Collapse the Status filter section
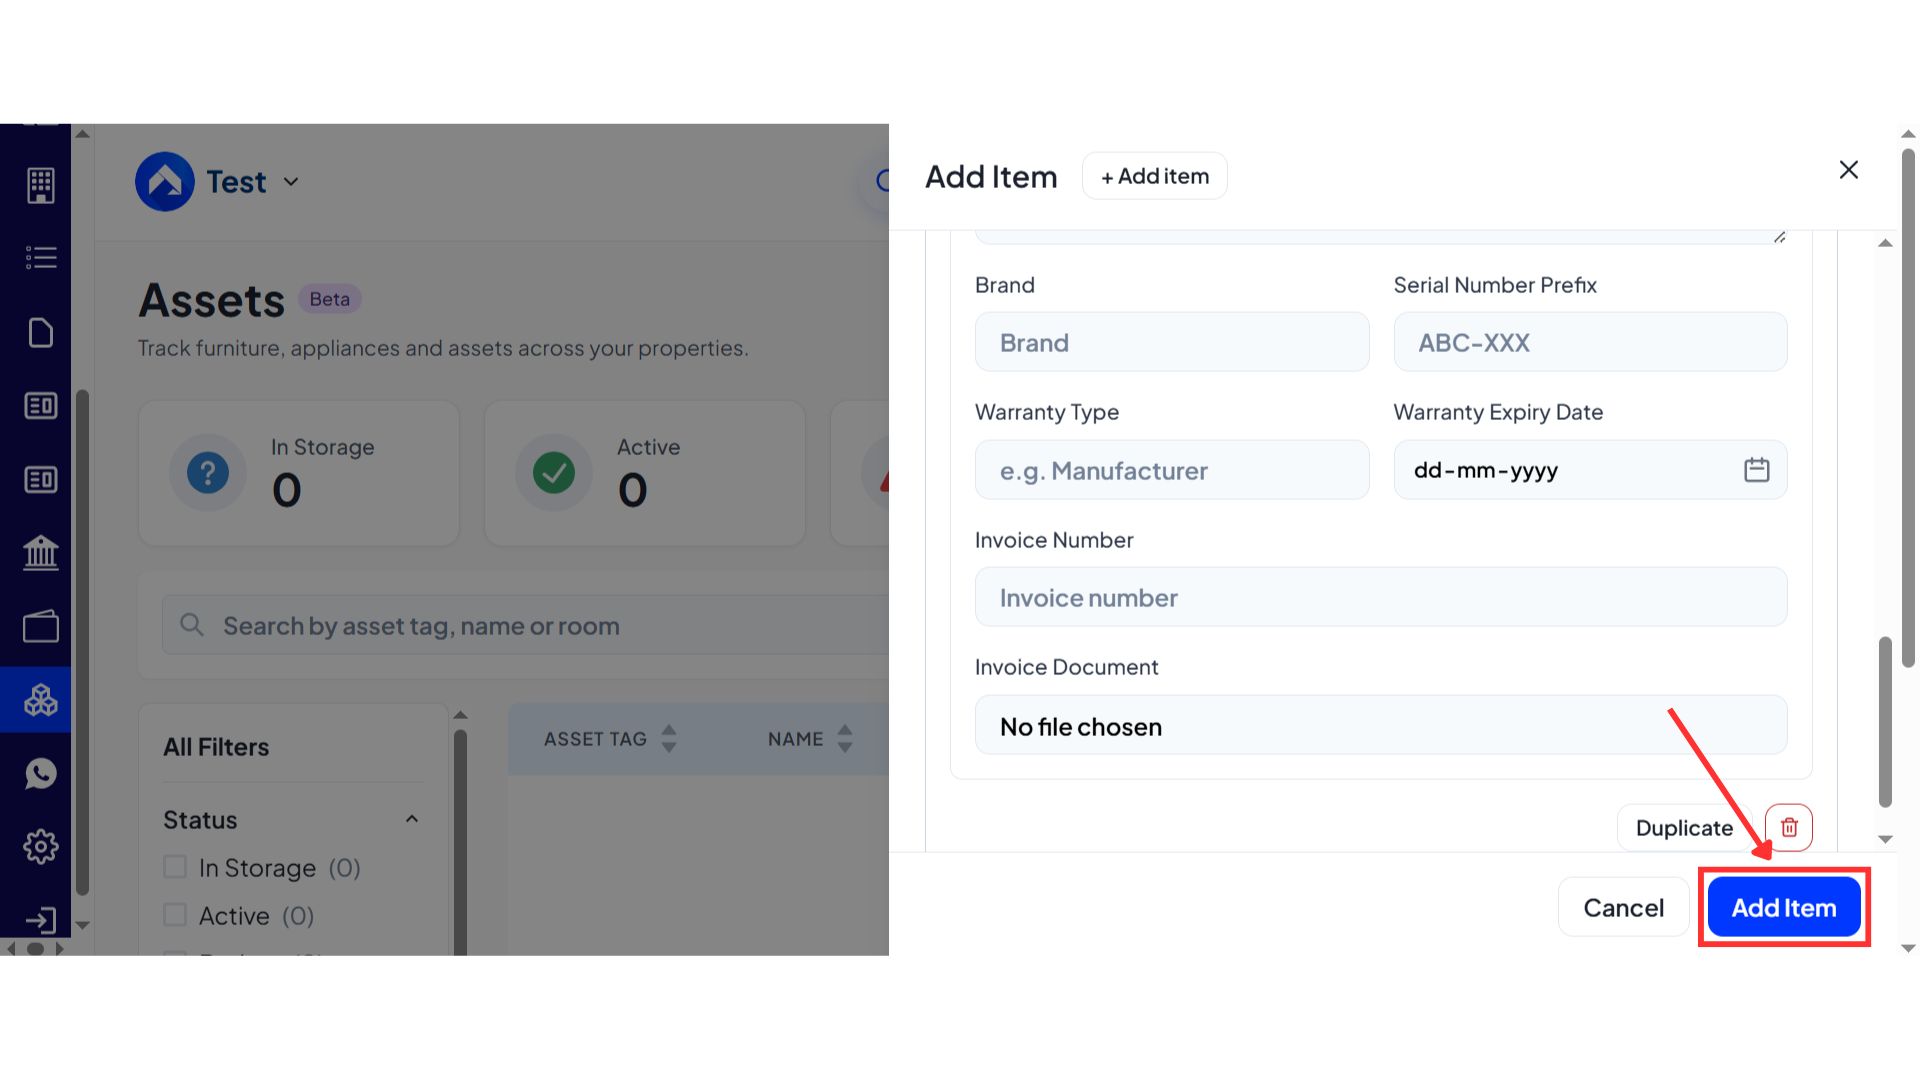This screenshot has height=1080, width=1920. pos(411,819)
